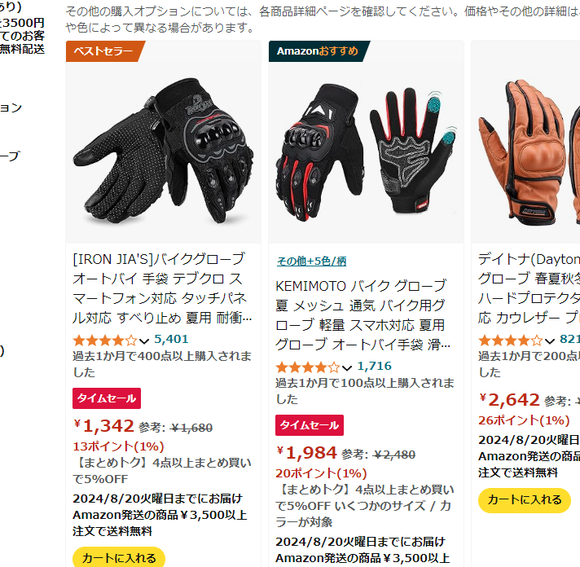Viewport: 580px width, 567px height.
Task: Open the KEMIMOTO バイク グローブ title link
Action: pos(363,315)
